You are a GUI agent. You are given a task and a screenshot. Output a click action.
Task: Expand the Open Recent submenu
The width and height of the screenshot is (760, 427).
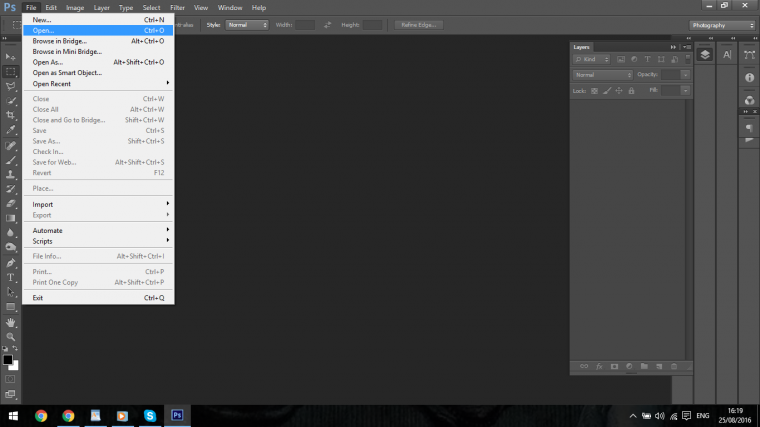tap(98, 84)
